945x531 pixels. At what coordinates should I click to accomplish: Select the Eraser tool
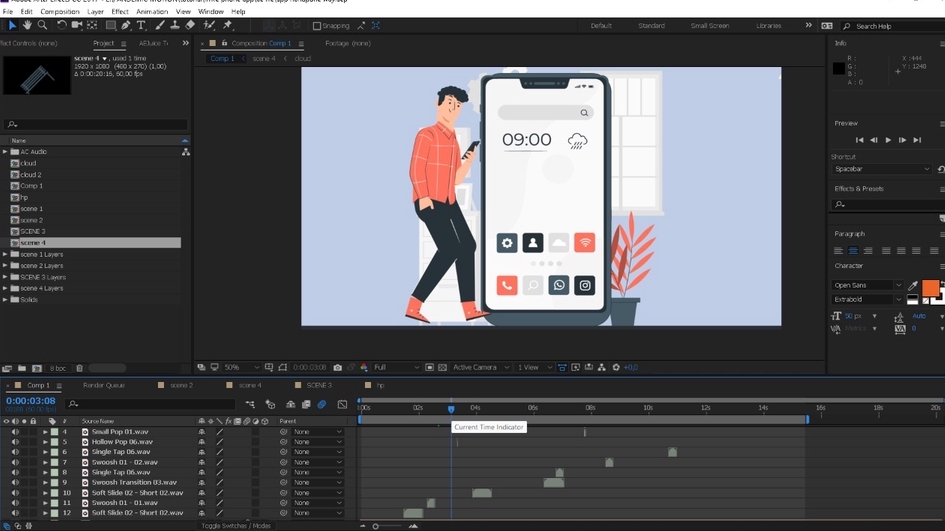click(x=190, y=25)
